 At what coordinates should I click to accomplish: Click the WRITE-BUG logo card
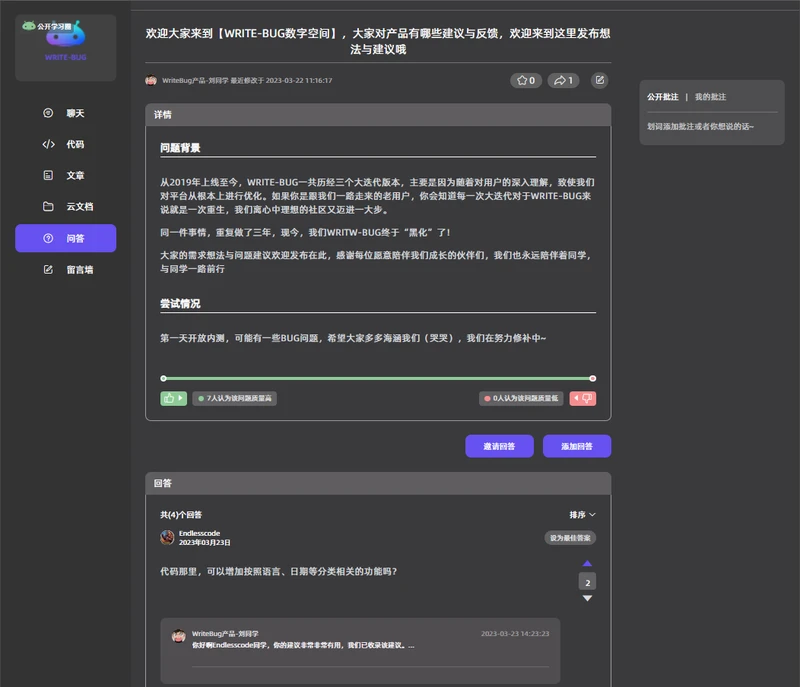click(x=66, y=47)
